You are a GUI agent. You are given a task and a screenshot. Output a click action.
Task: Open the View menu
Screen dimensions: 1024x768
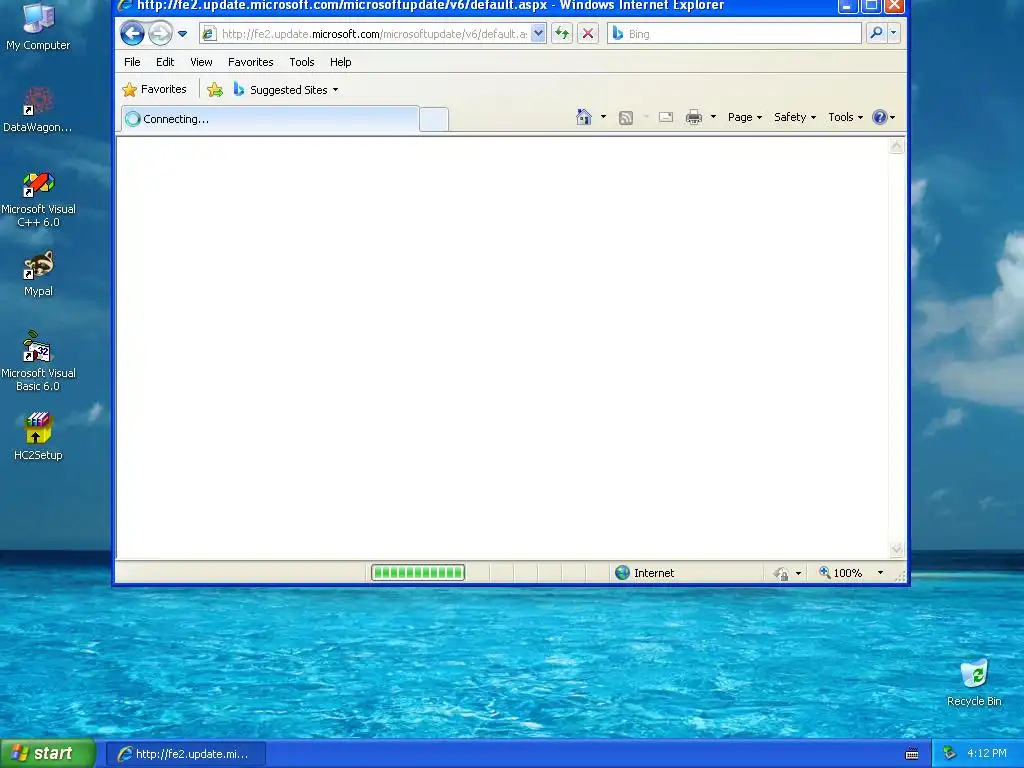pyautogui.click(x=201, y=62)
